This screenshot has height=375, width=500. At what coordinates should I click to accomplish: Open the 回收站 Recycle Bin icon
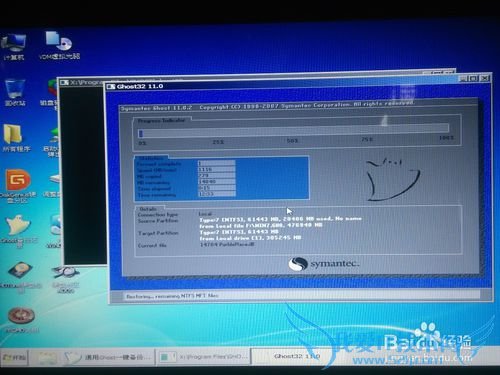click(x=15, y=92)
